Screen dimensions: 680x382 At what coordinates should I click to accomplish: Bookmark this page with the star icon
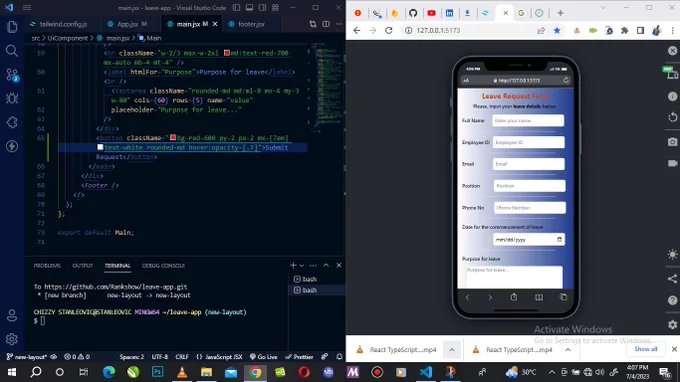557,30
